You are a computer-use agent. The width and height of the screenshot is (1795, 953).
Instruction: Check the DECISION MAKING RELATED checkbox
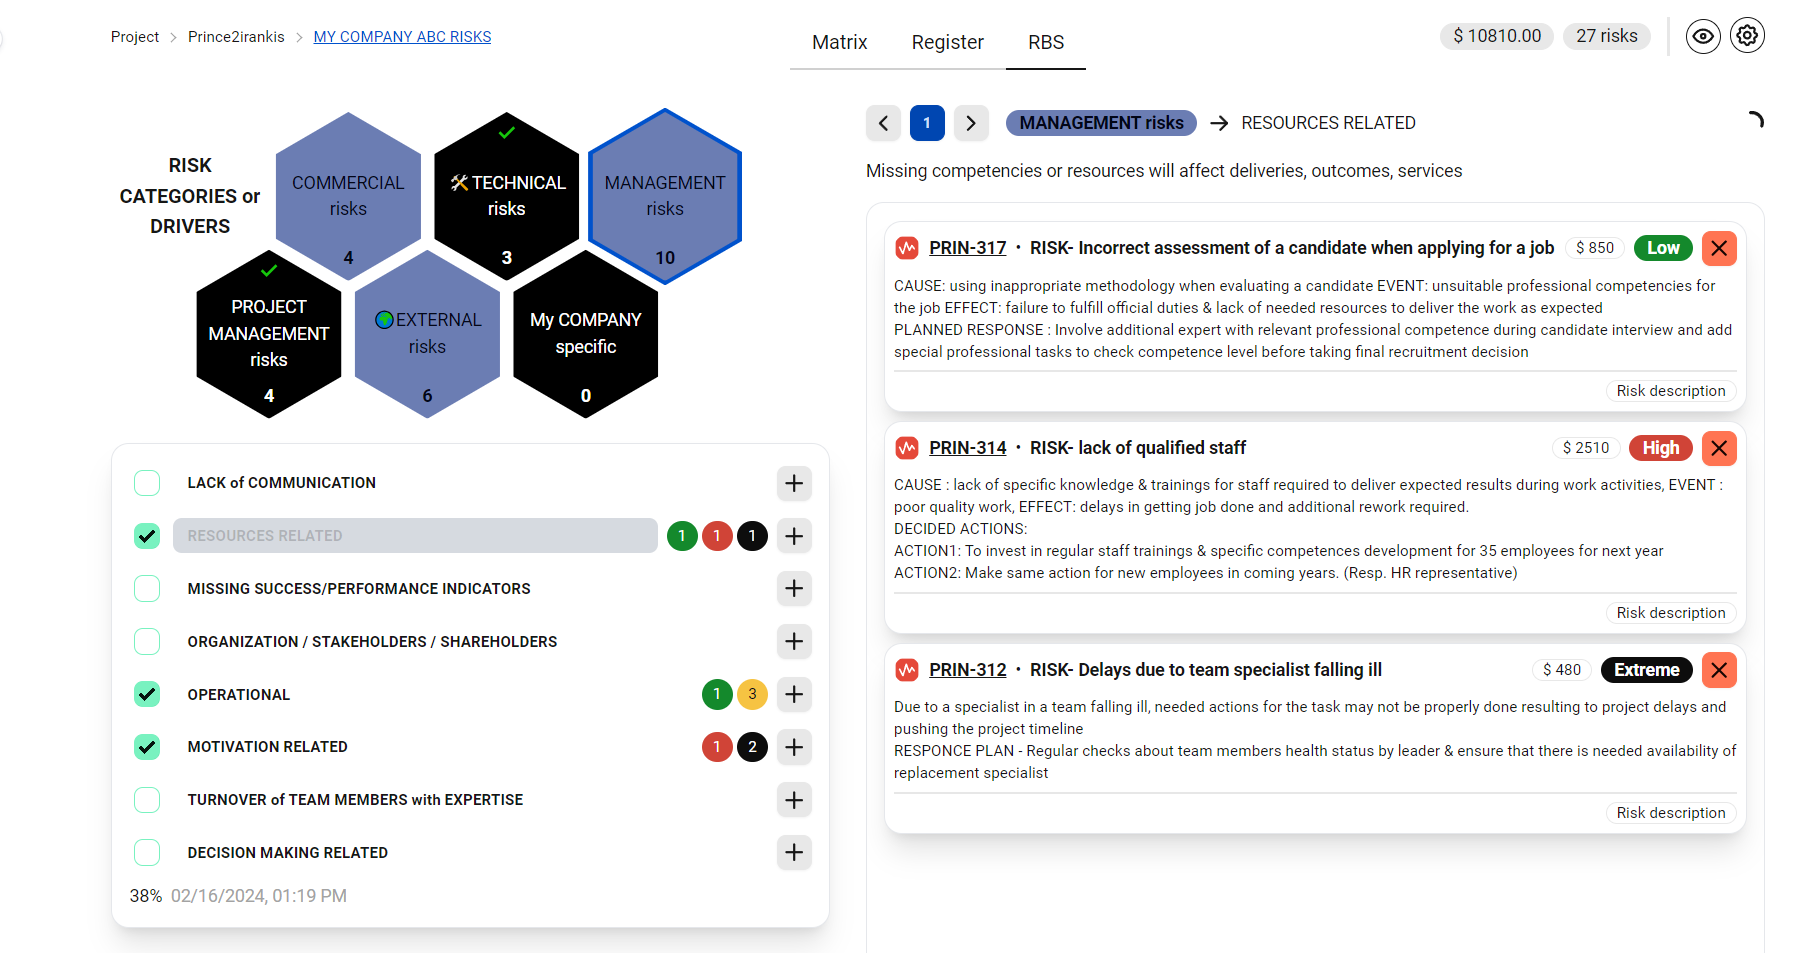[x=147, y=853]
